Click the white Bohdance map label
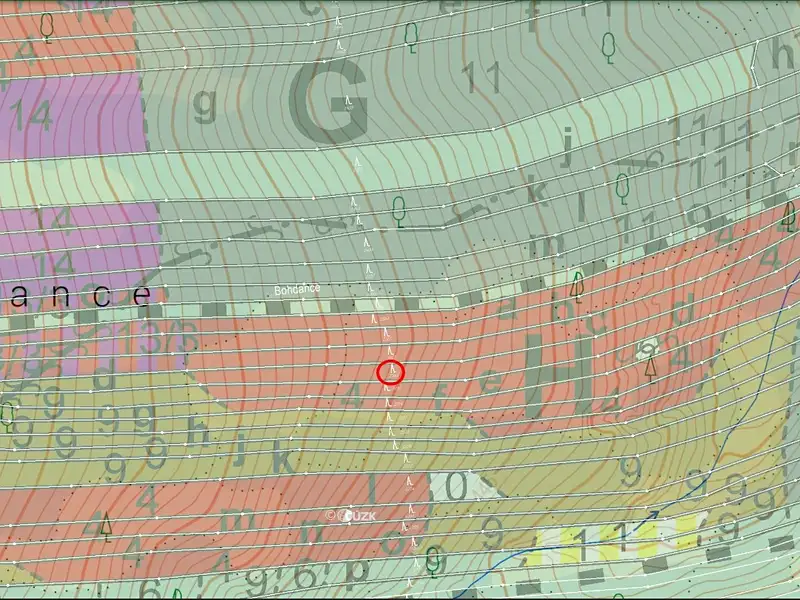This screenshot has width=800, height=600. [297, 290]
